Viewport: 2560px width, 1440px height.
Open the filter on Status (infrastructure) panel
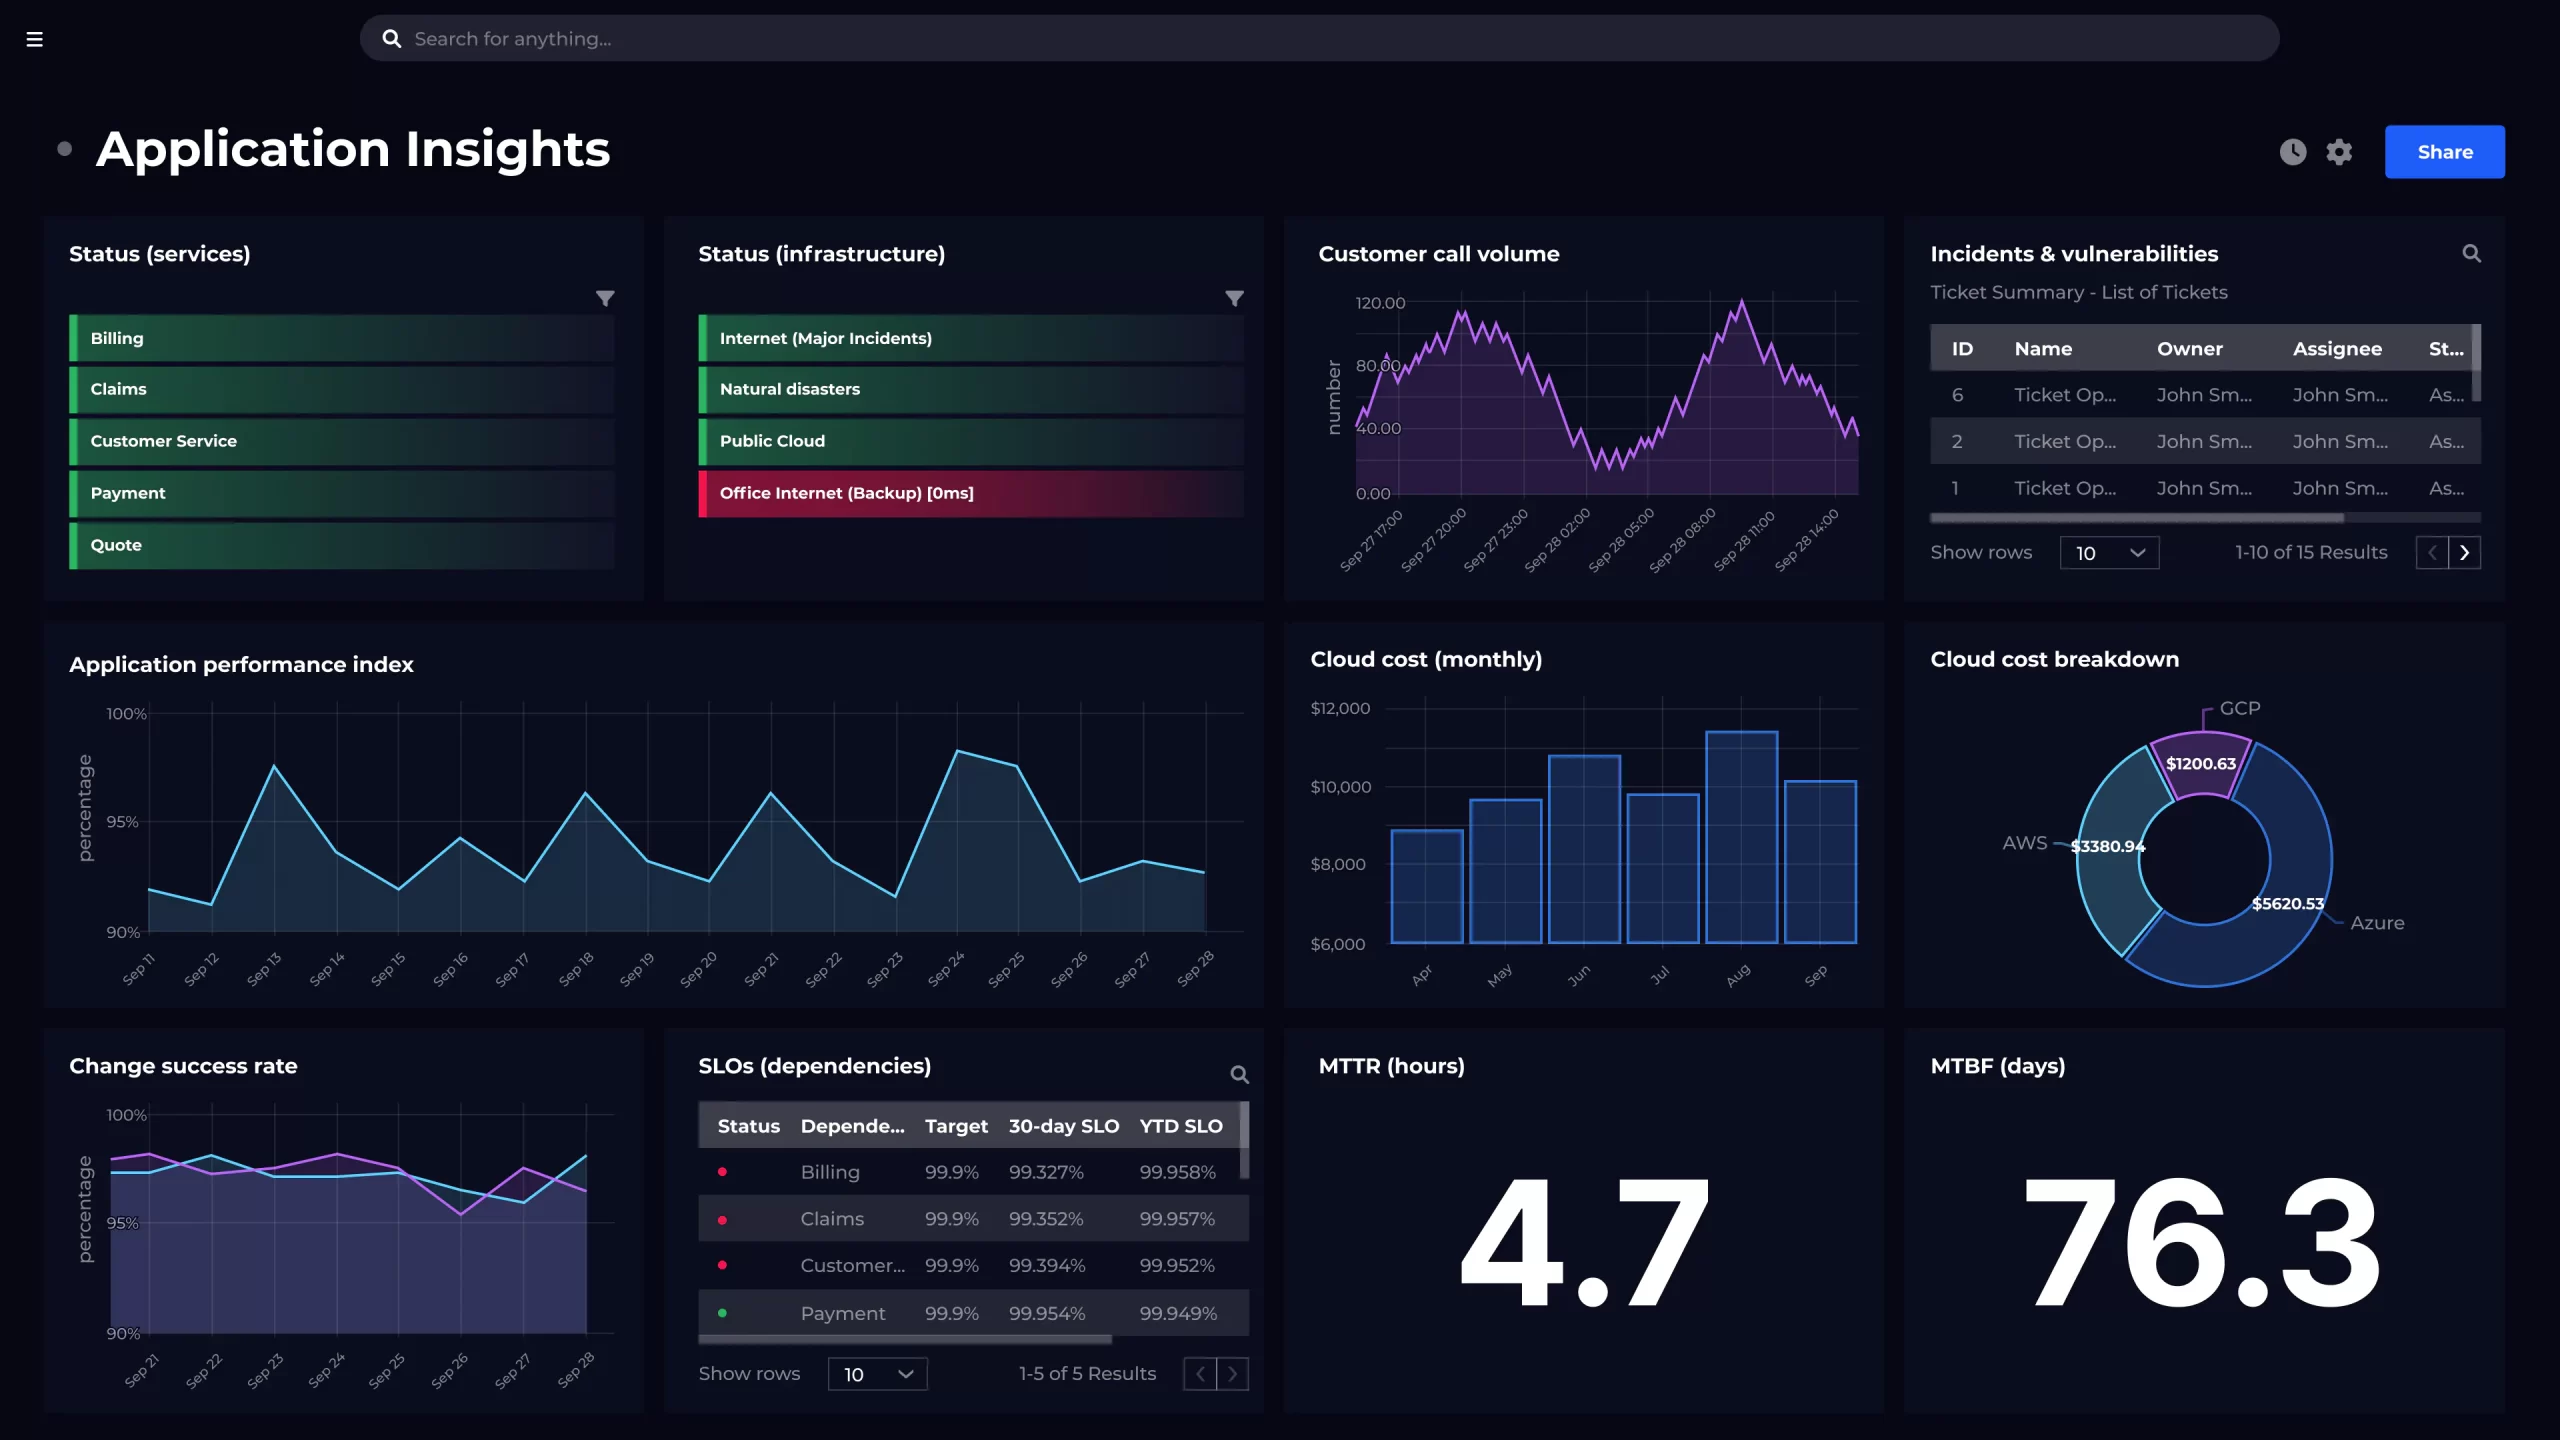pos(1234,298)
